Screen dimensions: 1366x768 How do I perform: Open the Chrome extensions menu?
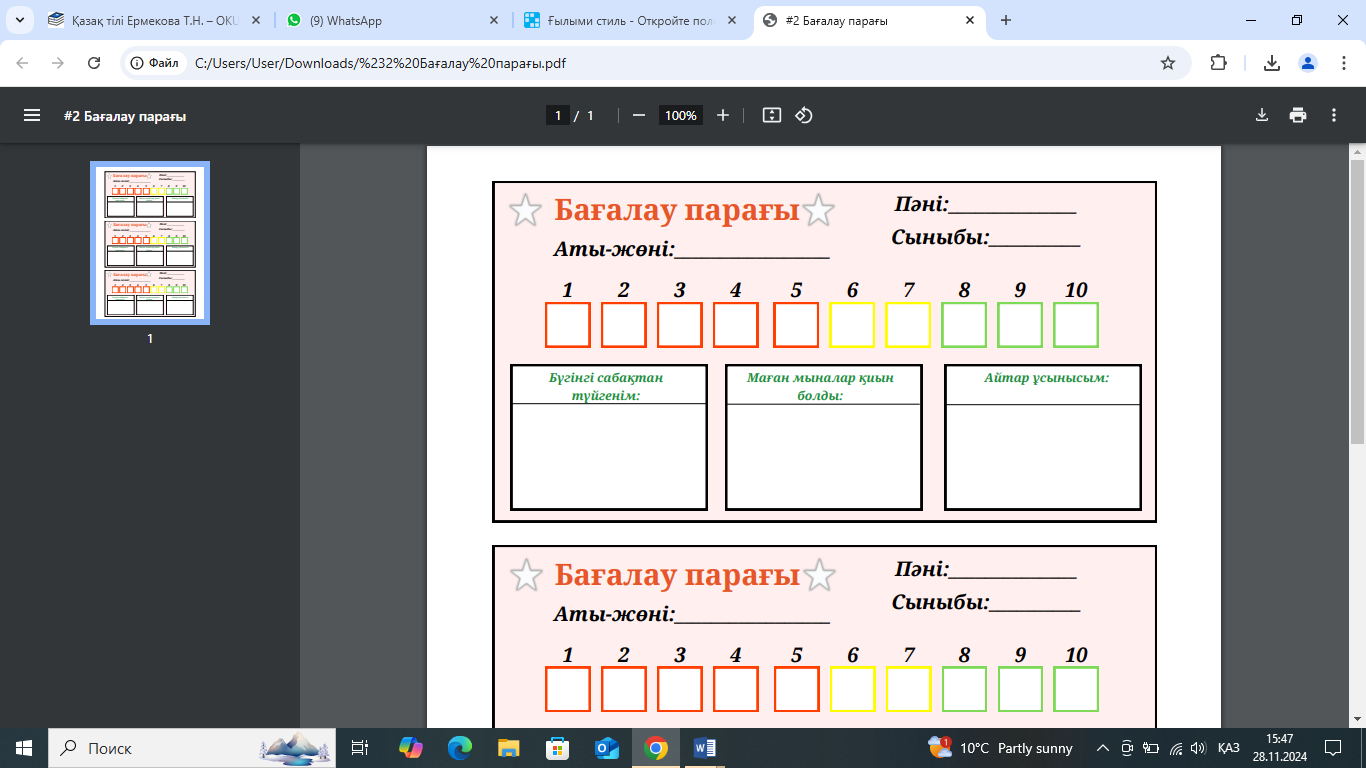[1218, 63]
